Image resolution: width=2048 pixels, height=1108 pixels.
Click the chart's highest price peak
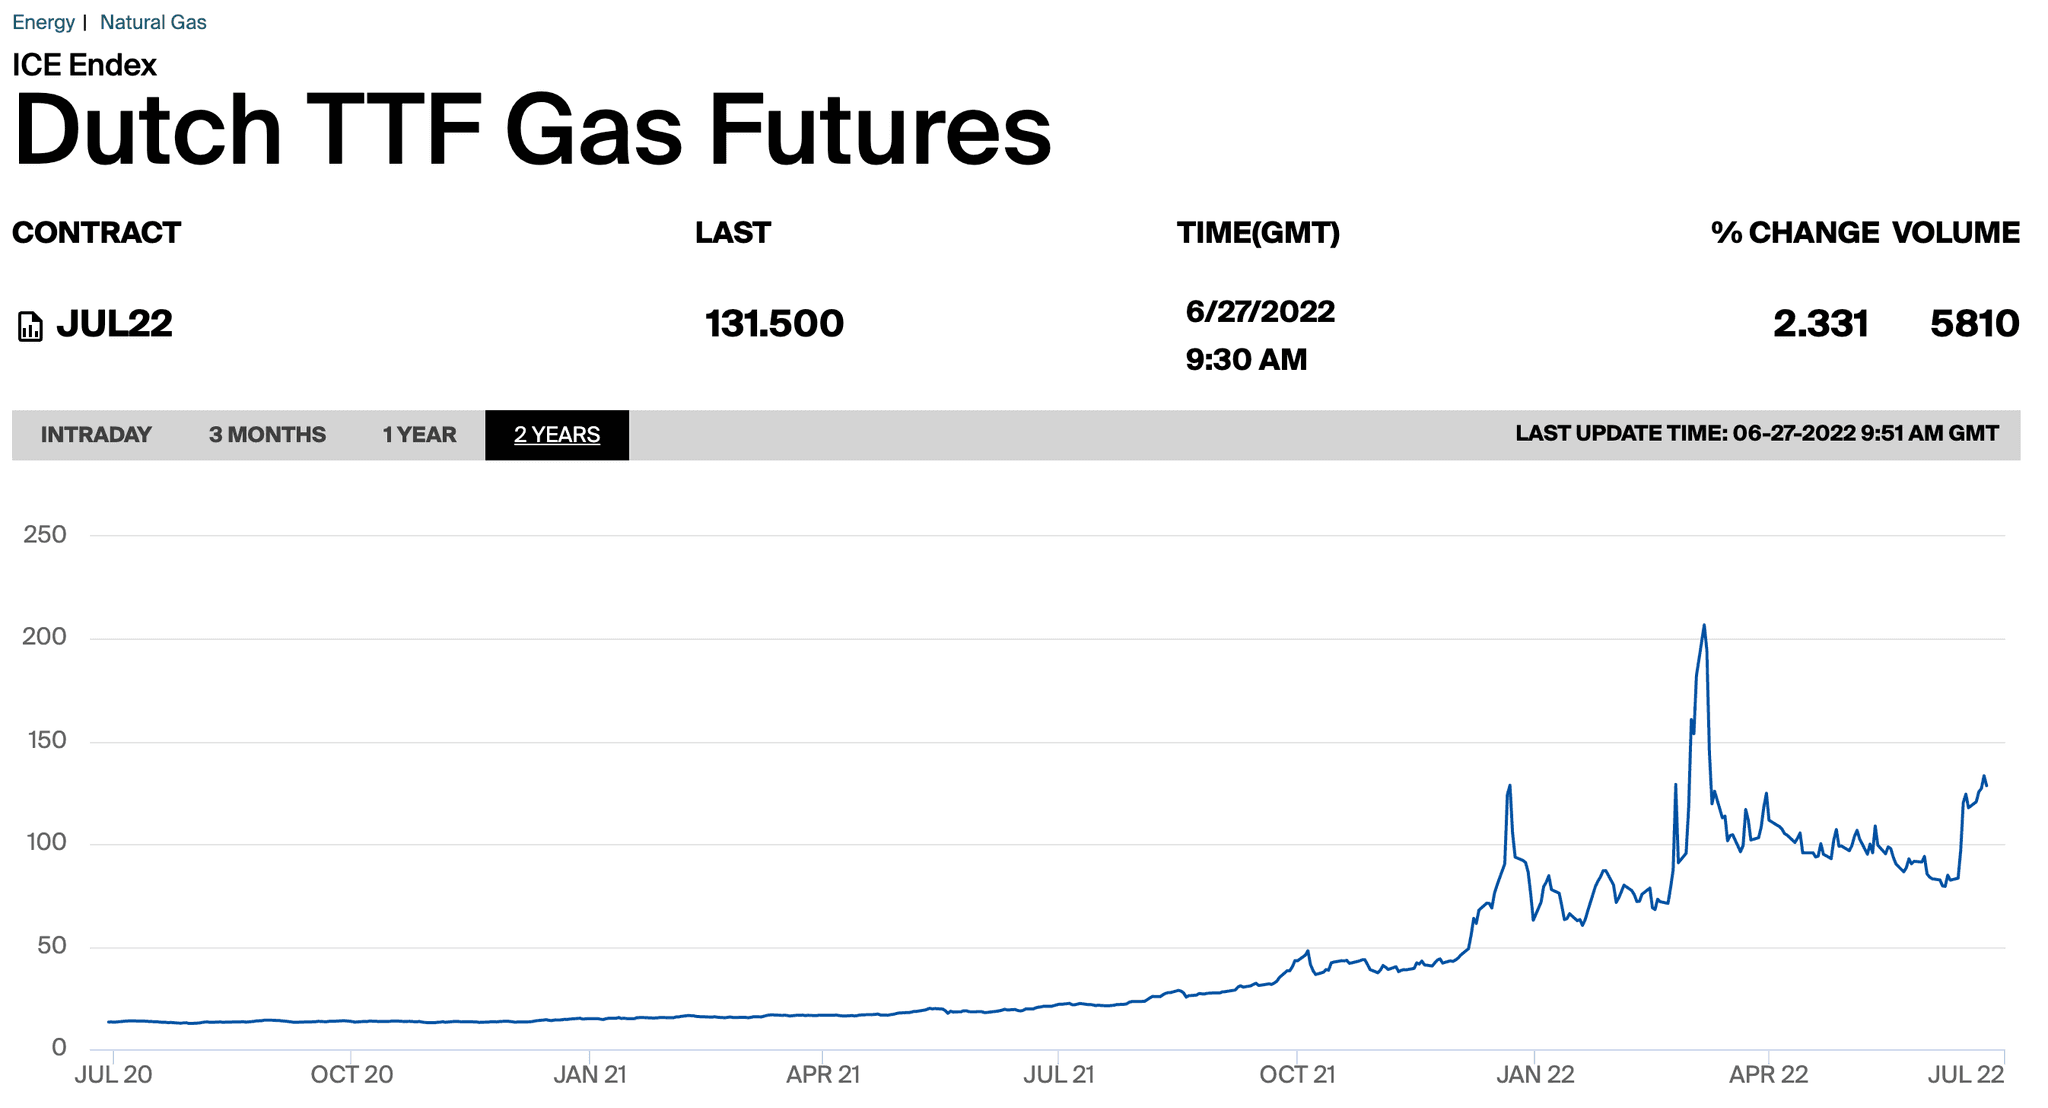click(1704, 626)
